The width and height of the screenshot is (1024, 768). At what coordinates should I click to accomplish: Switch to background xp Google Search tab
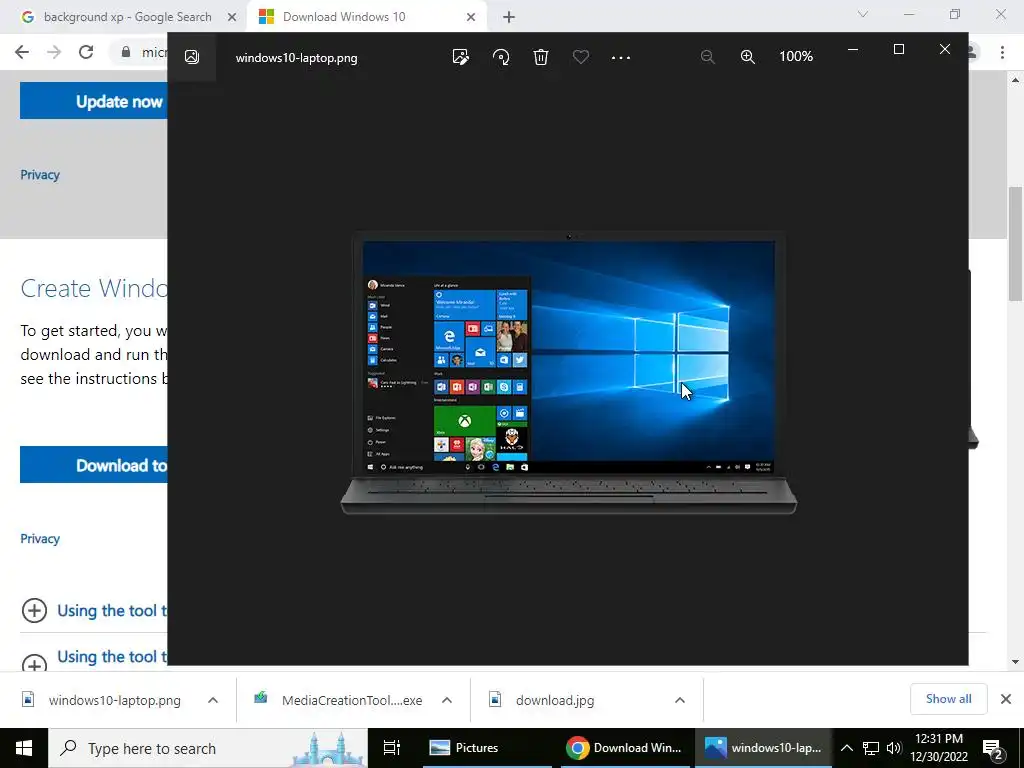click(127, 17)
